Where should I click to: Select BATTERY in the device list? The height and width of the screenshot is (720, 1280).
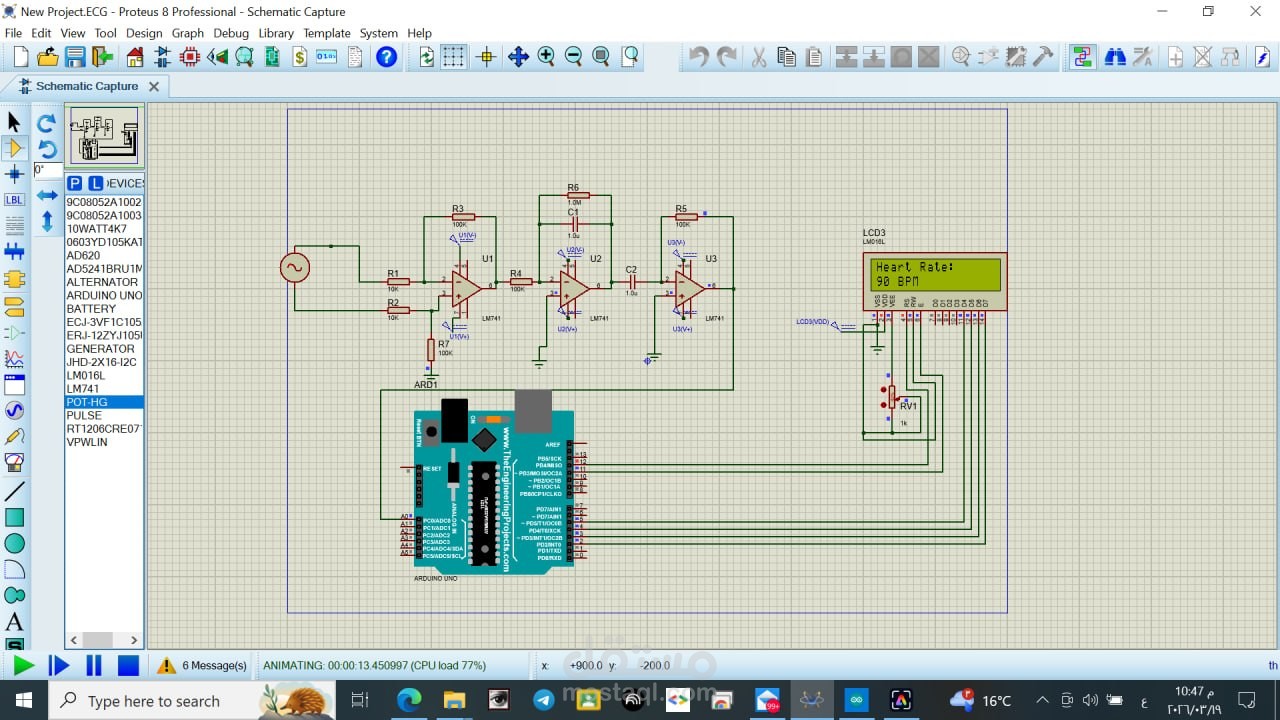pyautogui.click(x=104, y=309)
